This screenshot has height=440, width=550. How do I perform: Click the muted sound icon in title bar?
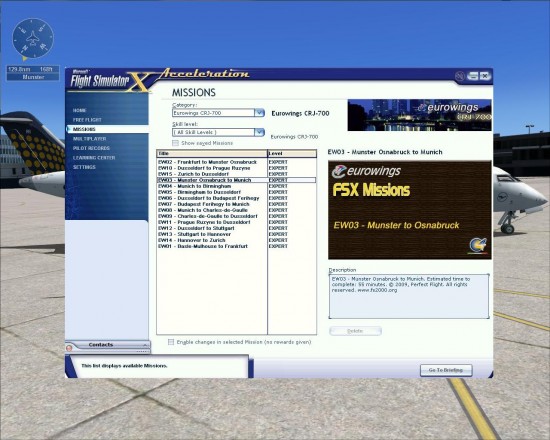[460, 76]
